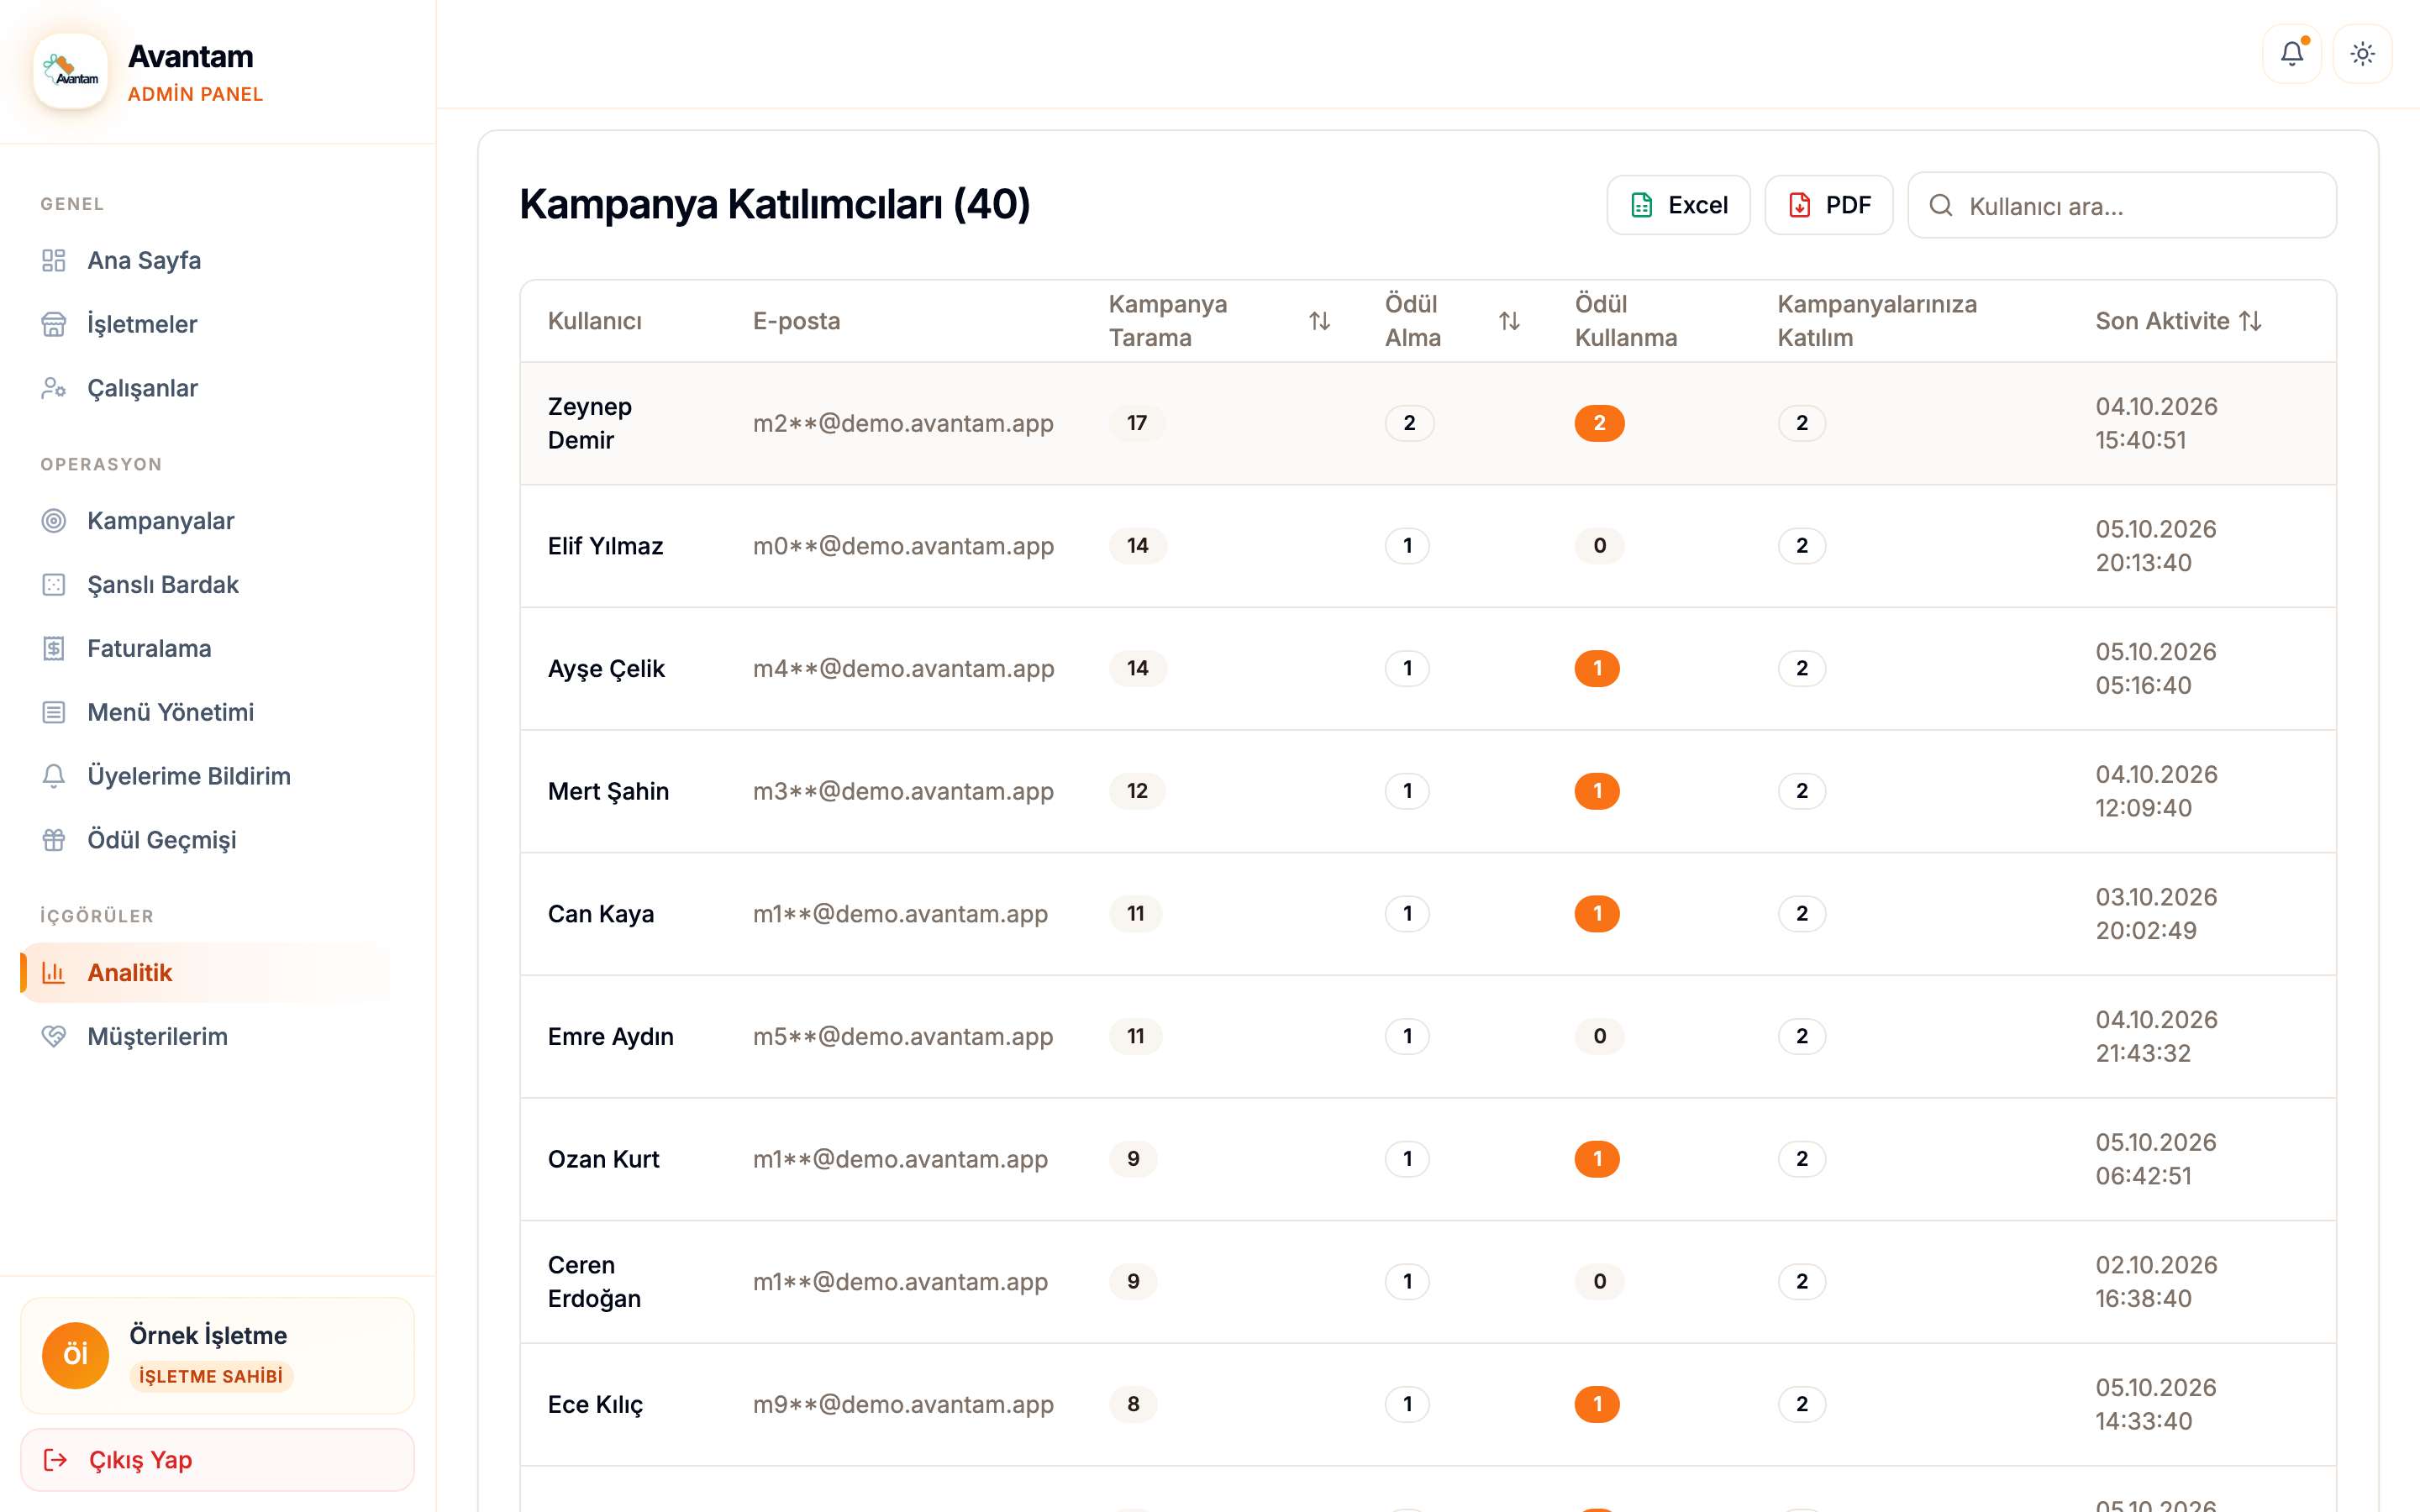The width and height of the screenshot is (2420, 1512).
Task: Open the notifications bell icon
Action: [2291, 53]
